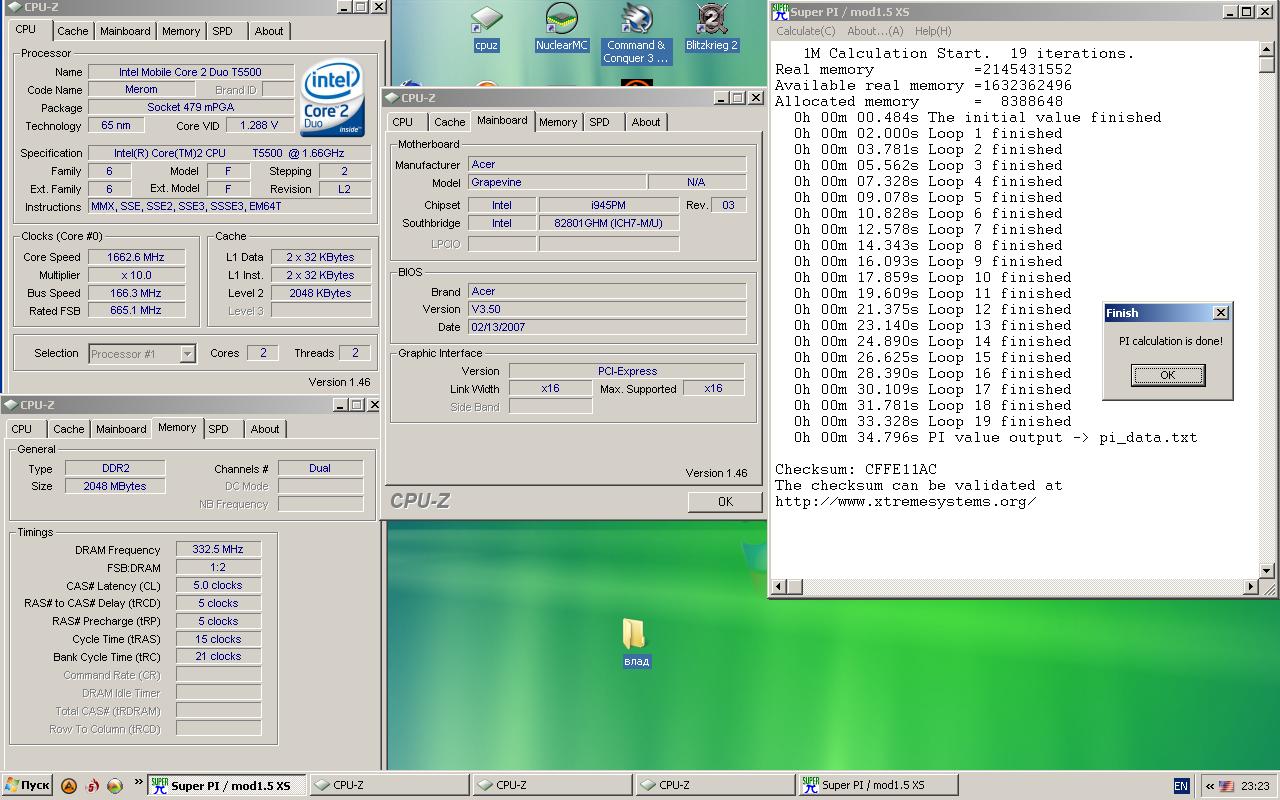This screenshot has height=800, width=1280.
Task: Open SPD tab in top CPU-Z window
Action: click(x=222, y=31)
